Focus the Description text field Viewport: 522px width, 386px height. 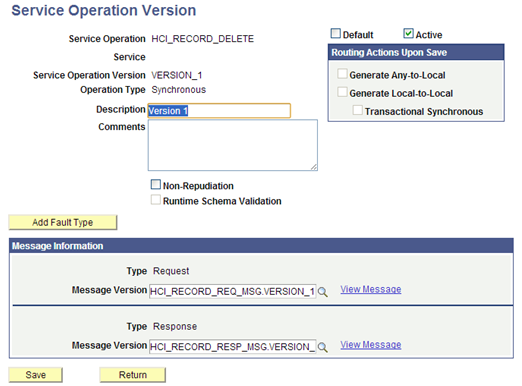tap(219, 111)
